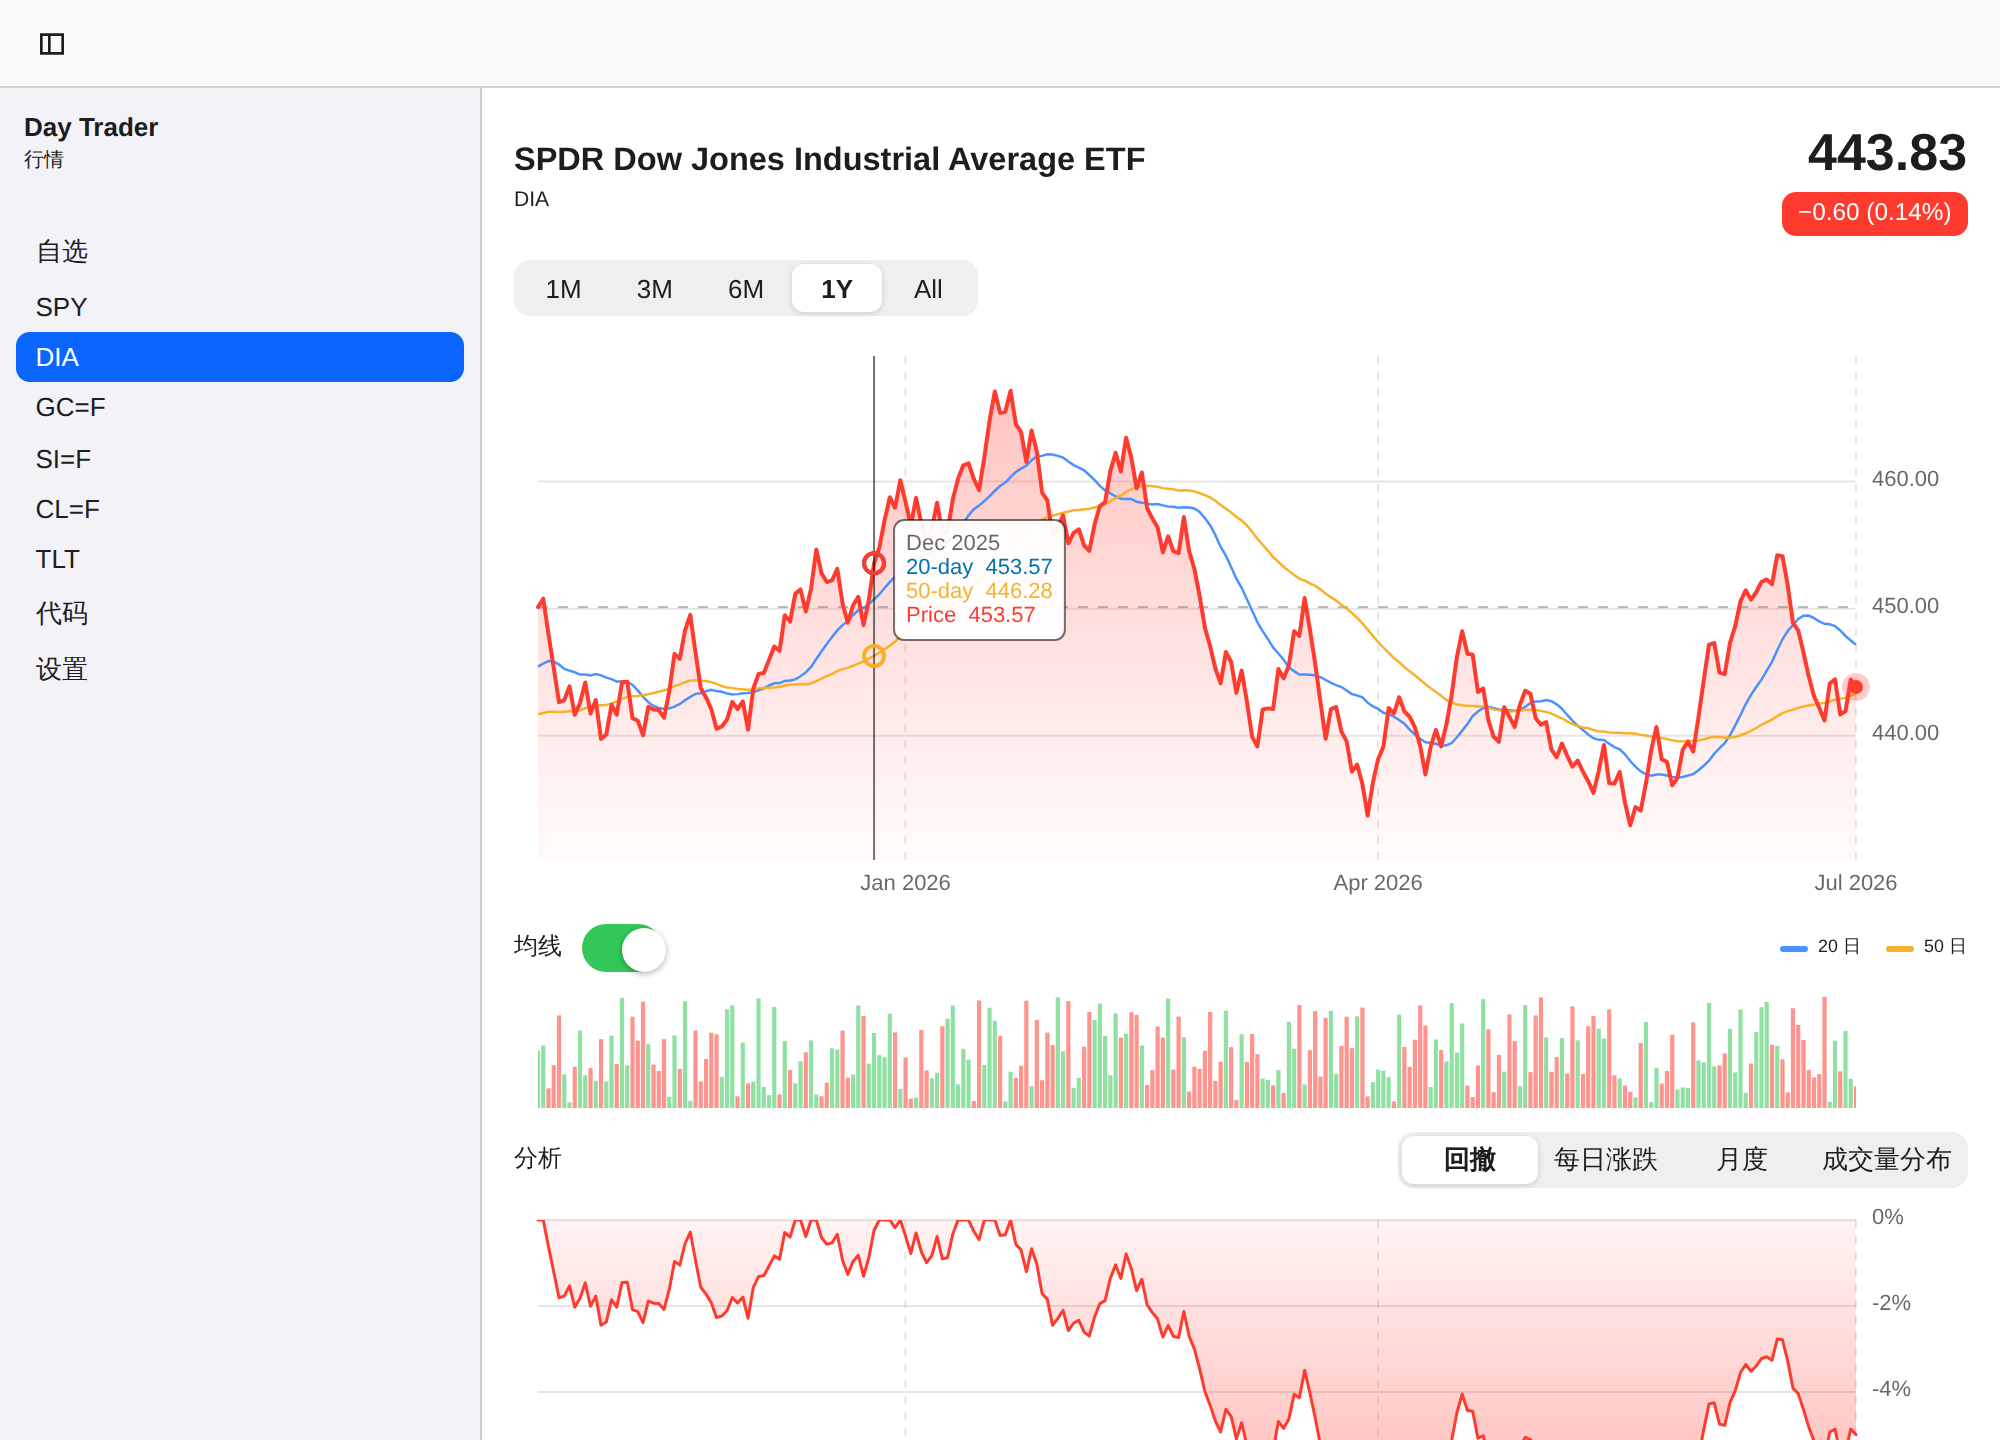Image resolution: width=2000 pixels, height=1440 pixels.
Task: Toggle the sidebar panel icon
Action: tap(52, 44)
